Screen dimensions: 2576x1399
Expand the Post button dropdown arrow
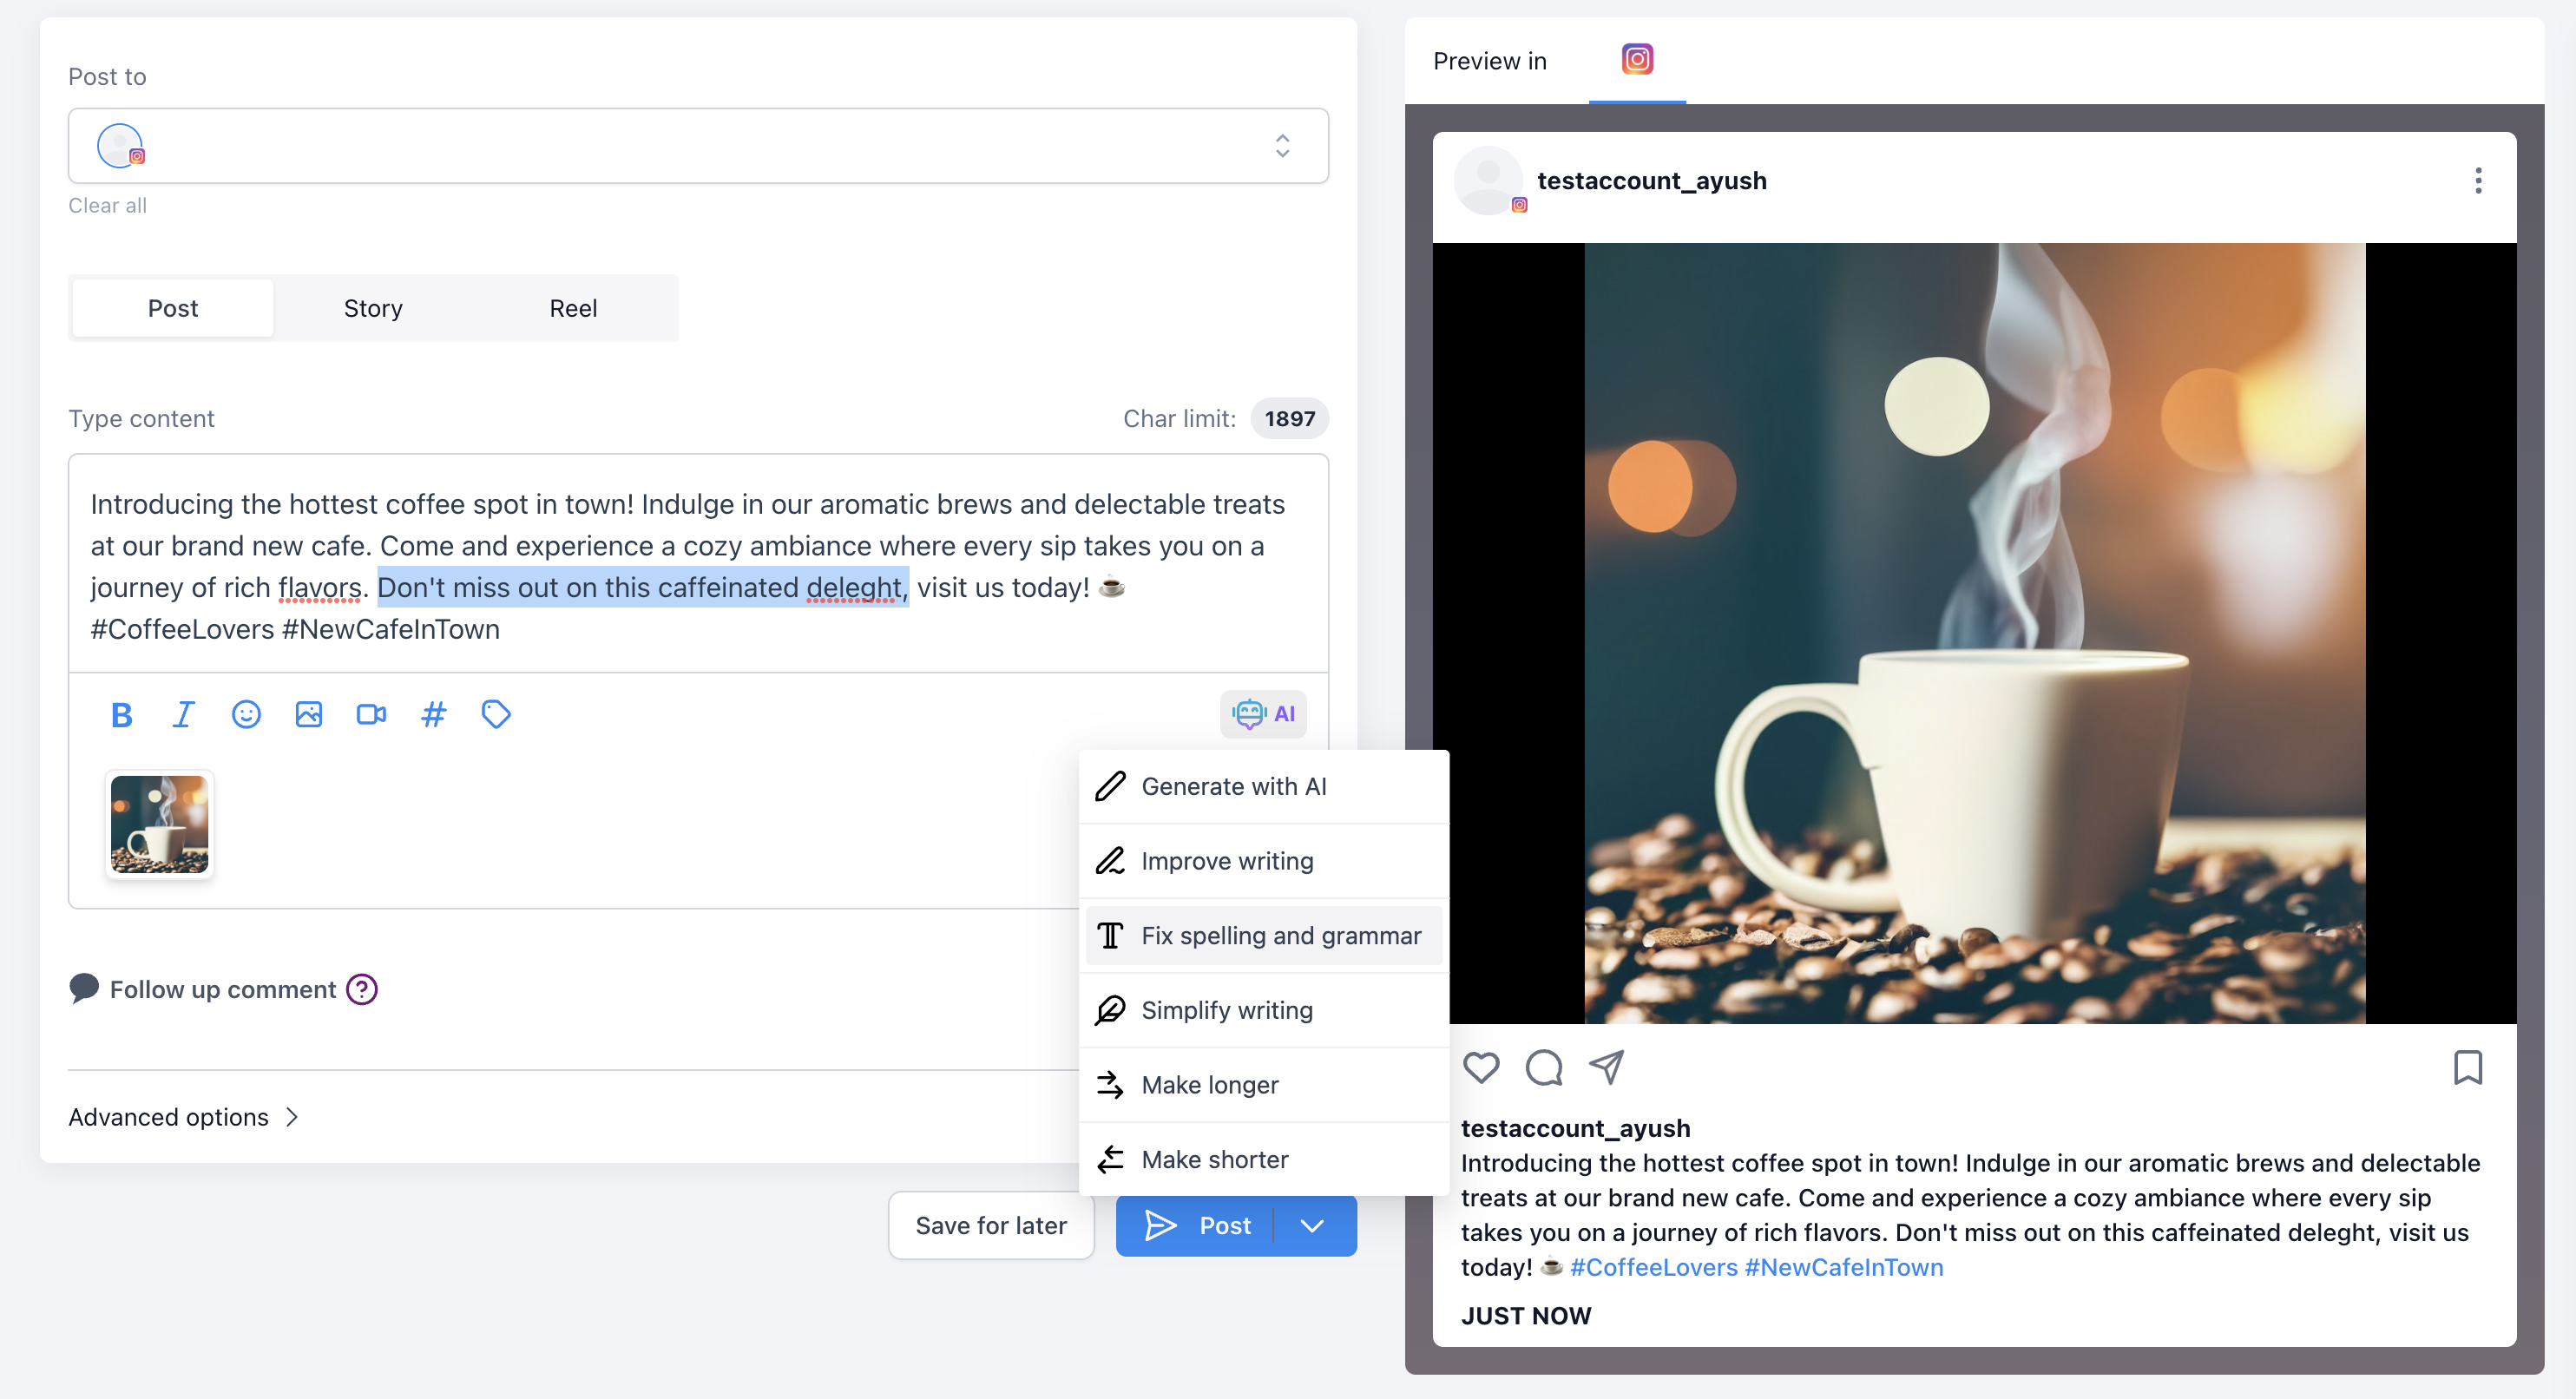point(1312,1225)
